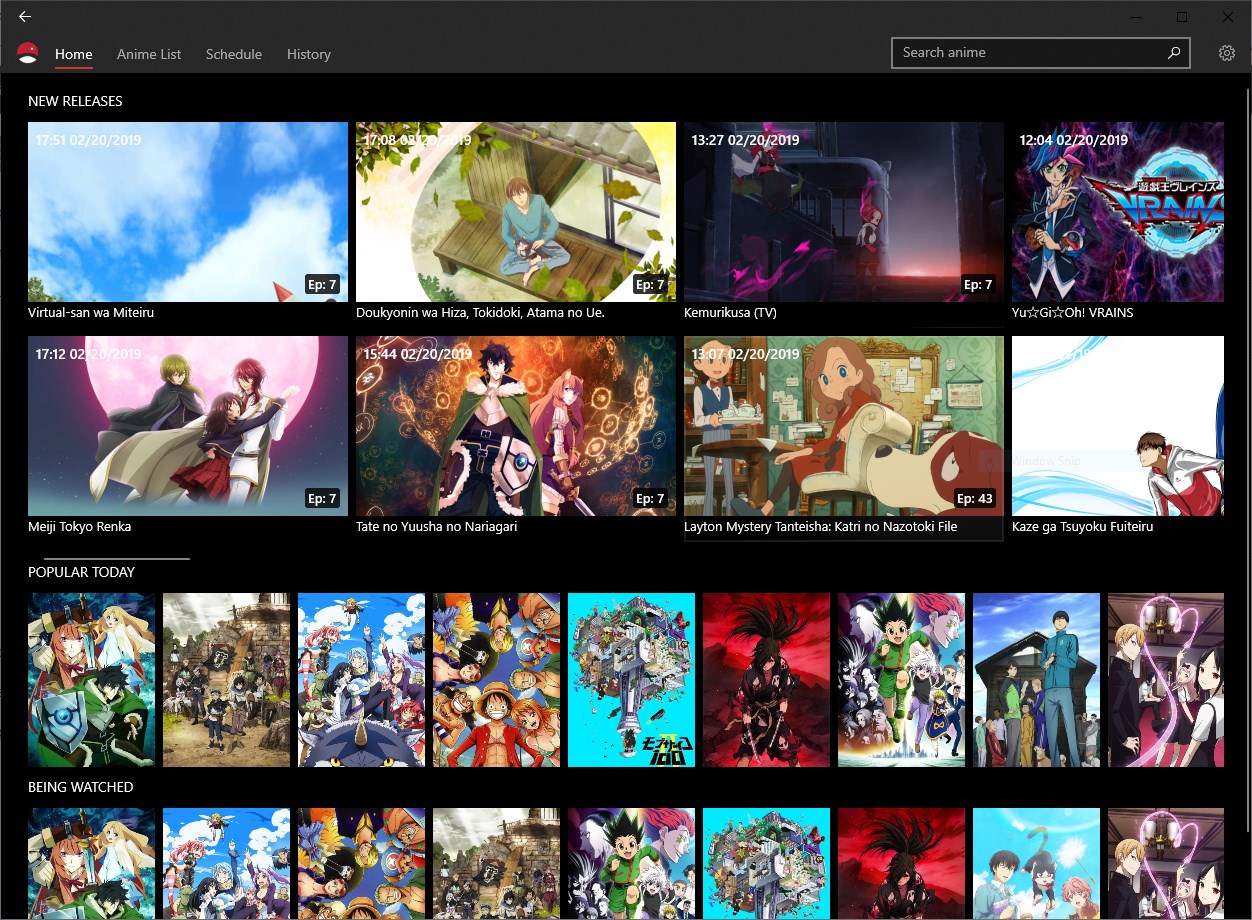The height and width of the screenshot is (920, 1252).
Task: Open the blue-sky group poster in Being Watched
Action: tap(1036, 864)
